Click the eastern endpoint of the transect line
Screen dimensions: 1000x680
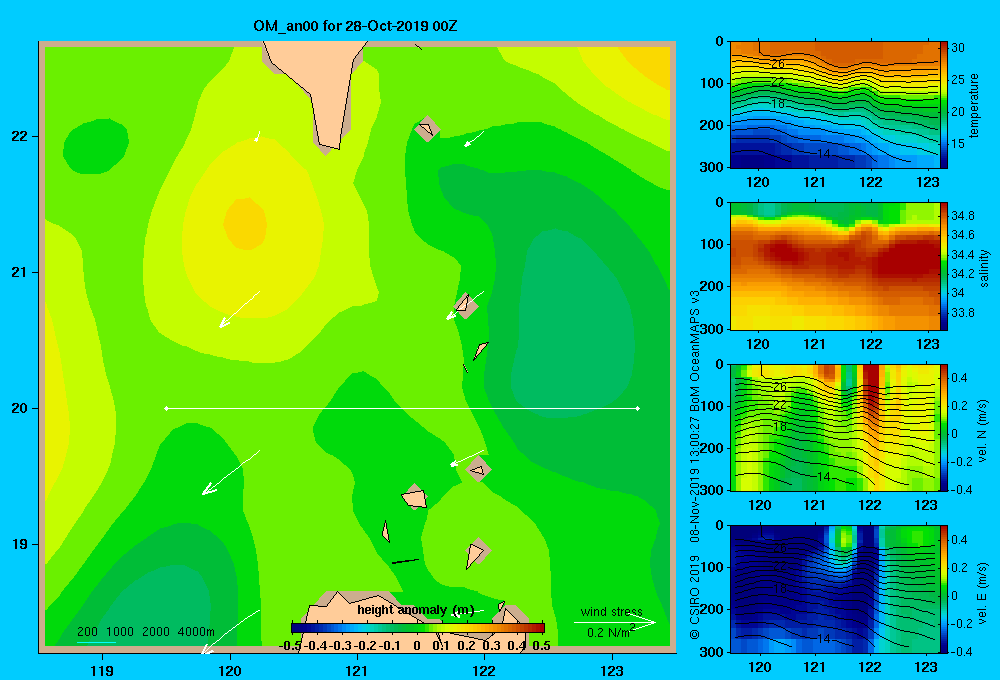[x=638, y=408]
